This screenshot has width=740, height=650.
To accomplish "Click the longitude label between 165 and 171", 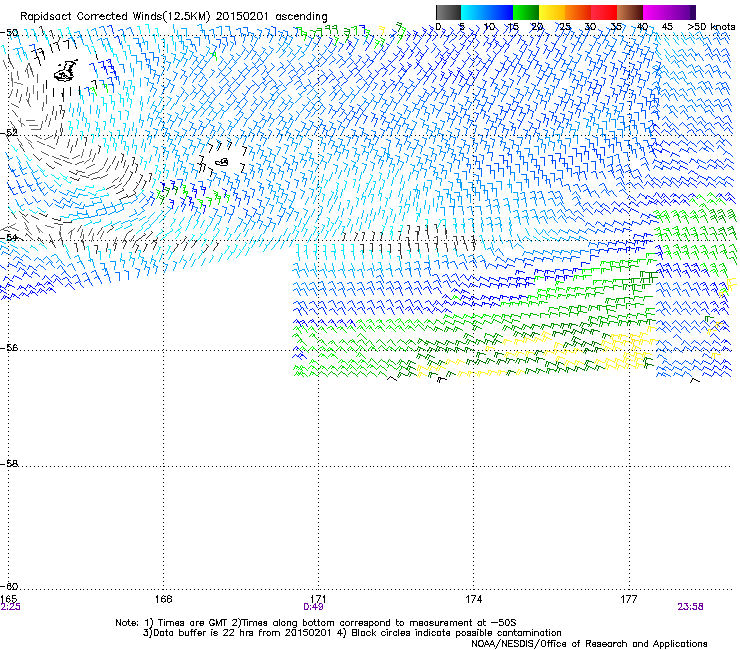I will (x=163, y=599).
